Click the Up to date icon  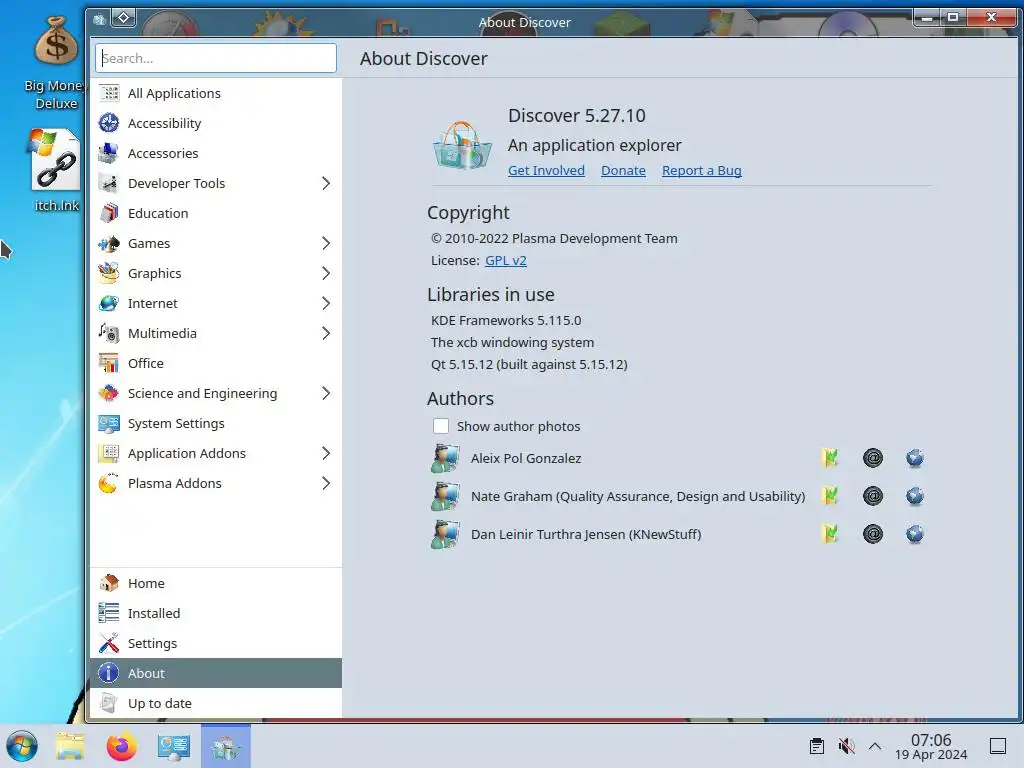[x=109, y=703]
